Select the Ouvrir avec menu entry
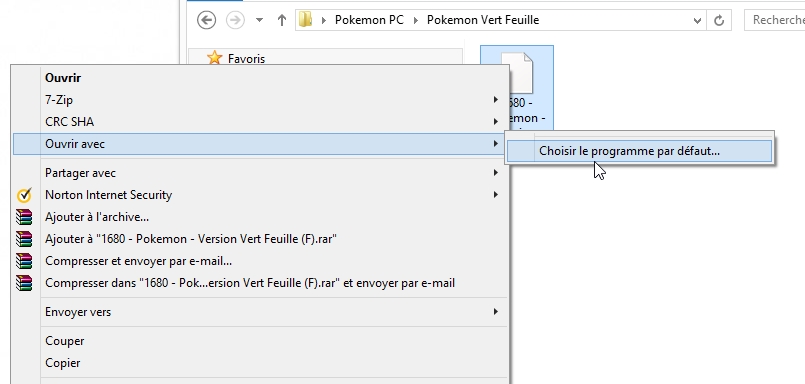The image size is (805, 384). (261, 144)
